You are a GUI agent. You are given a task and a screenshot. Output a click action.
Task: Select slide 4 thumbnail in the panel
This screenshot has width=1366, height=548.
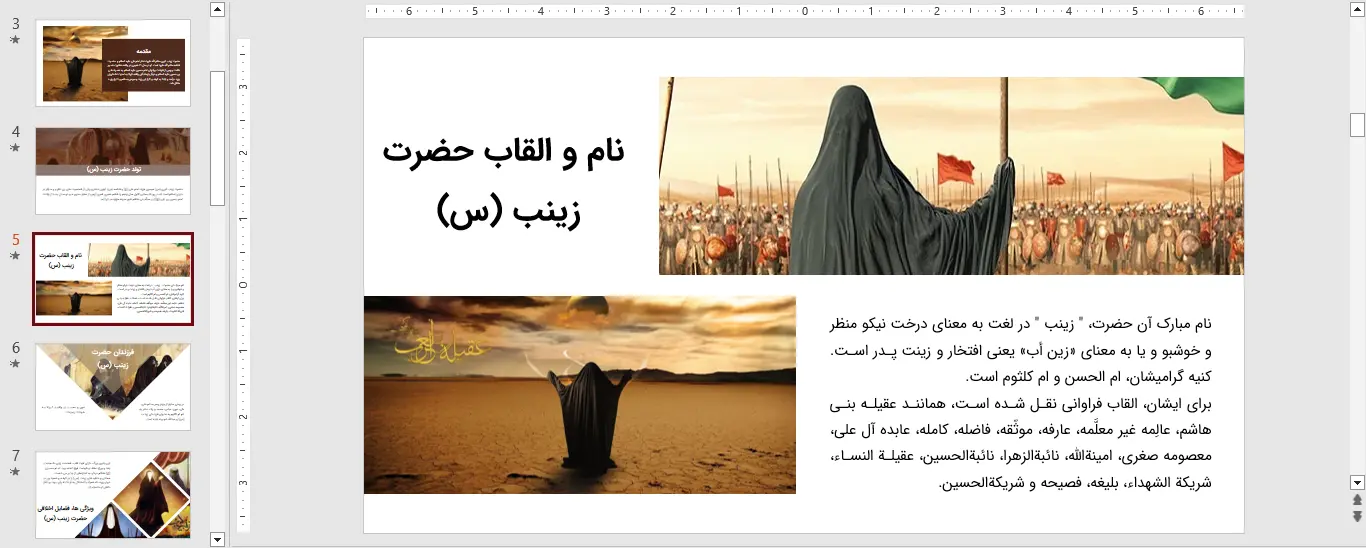point(113,171)
